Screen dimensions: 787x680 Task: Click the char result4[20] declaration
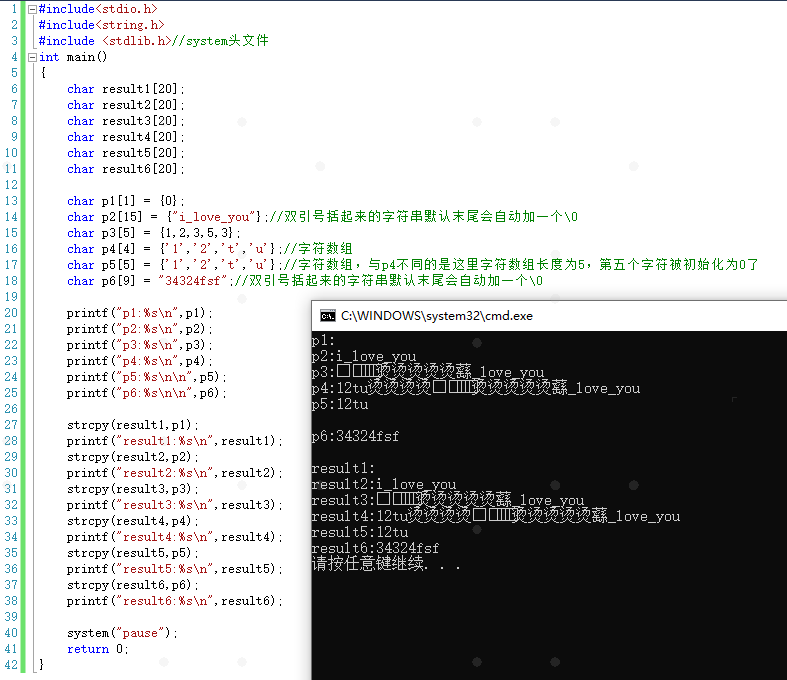click(x=126, y=138)
